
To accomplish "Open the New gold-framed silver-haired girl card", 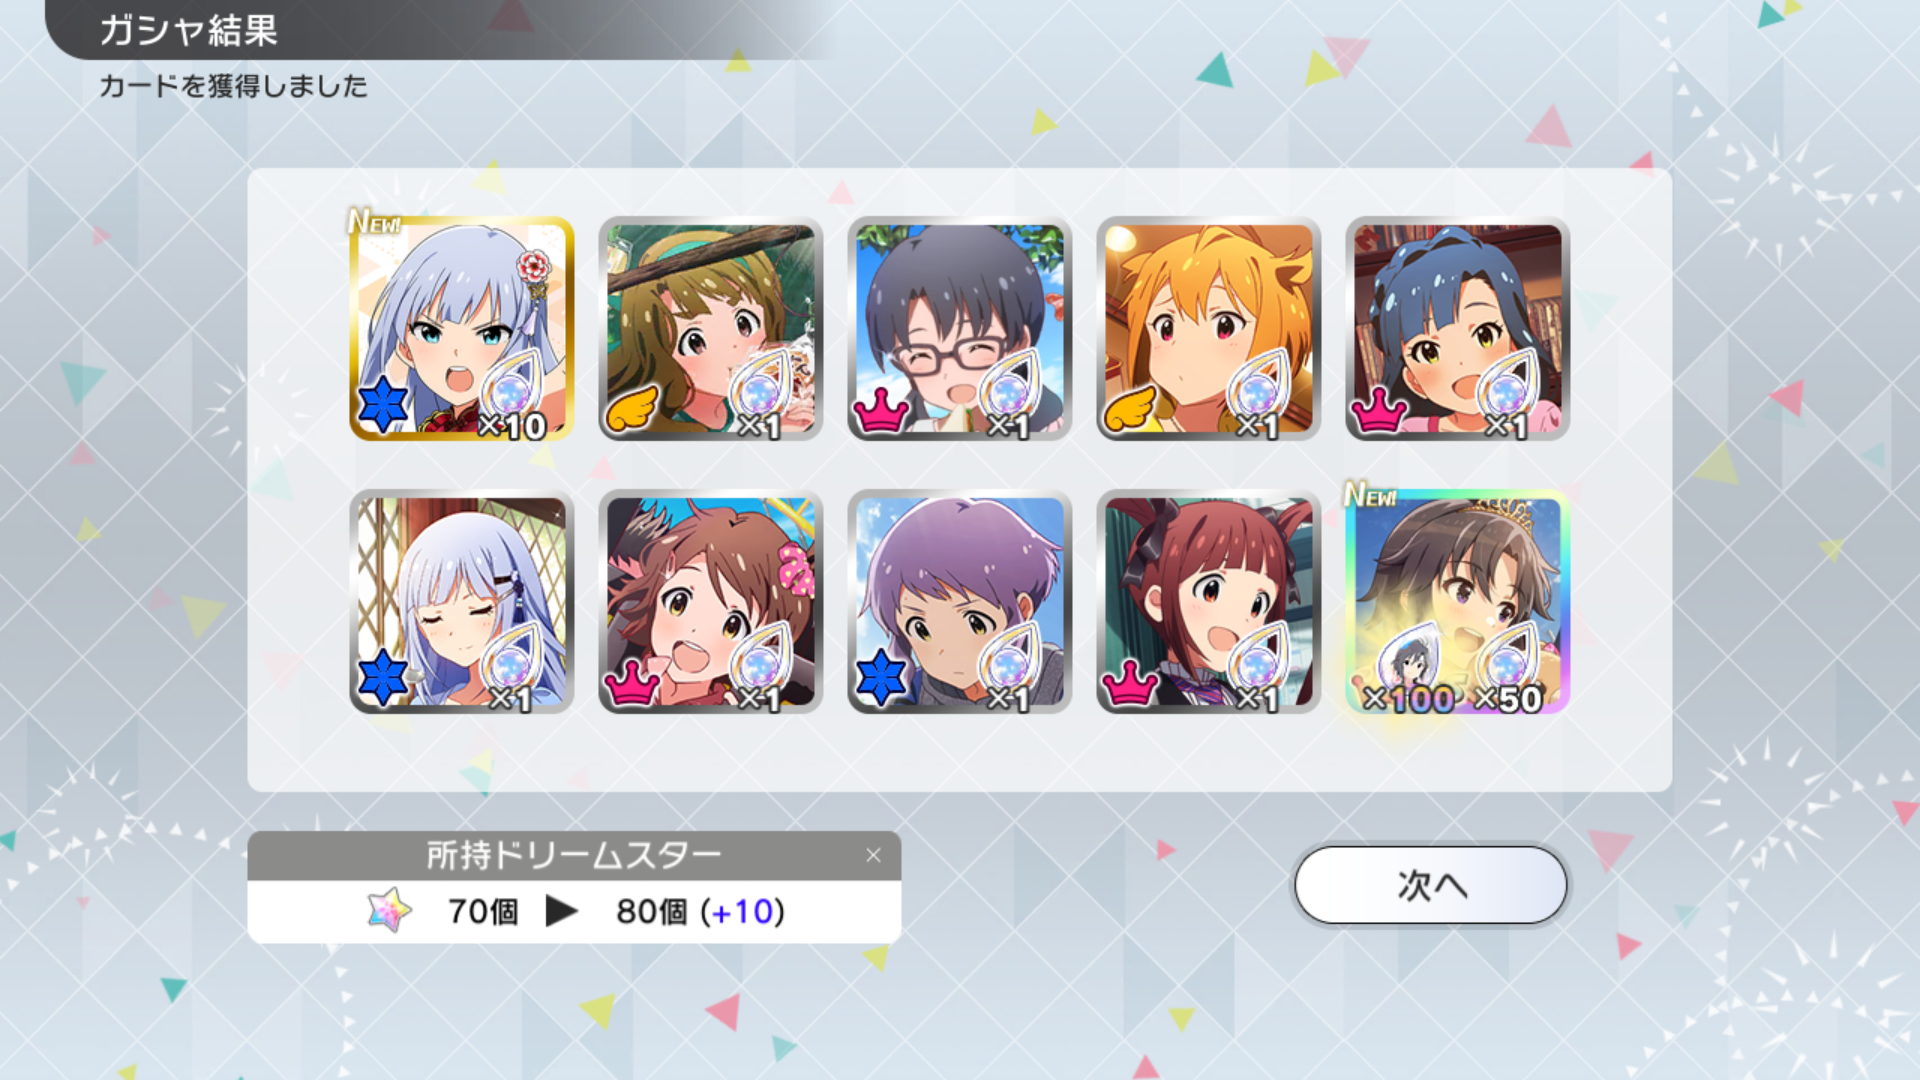I will click(461, 328).
